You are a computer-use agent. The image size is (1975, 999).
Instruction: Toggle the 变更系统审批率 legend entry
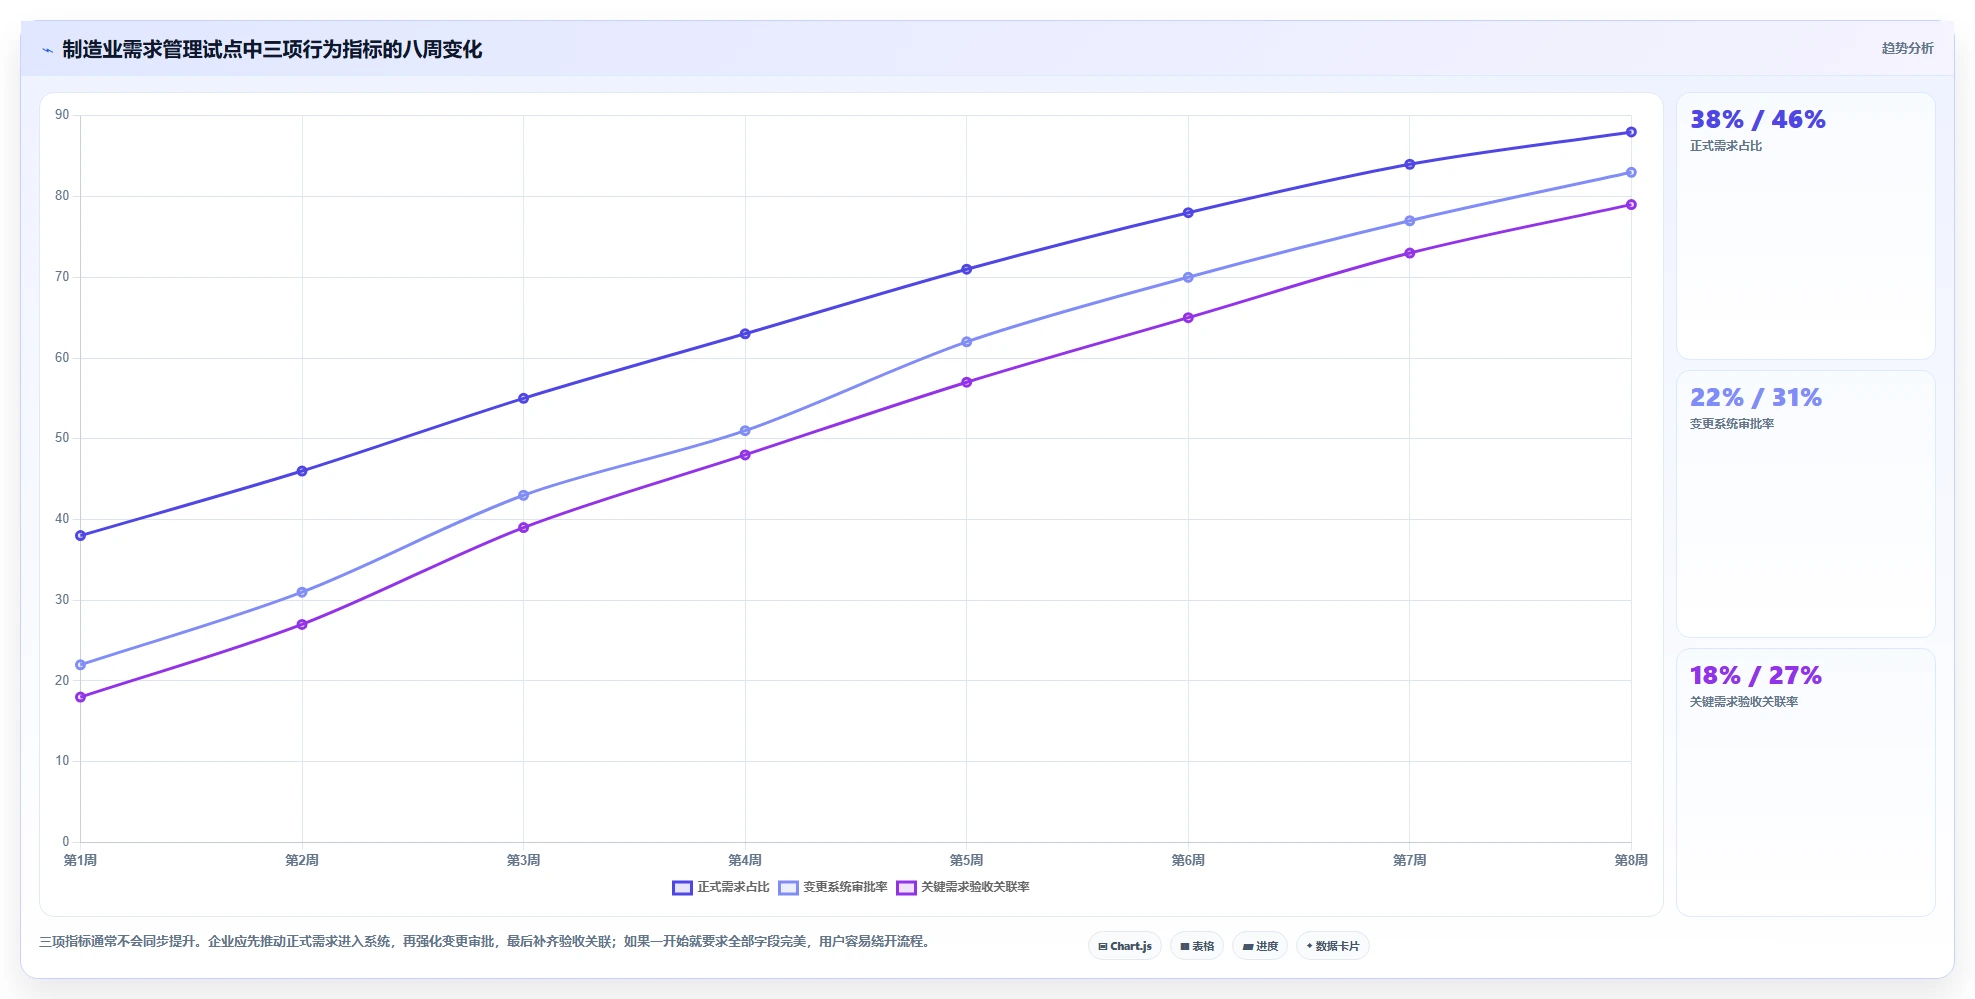point(833,887)
